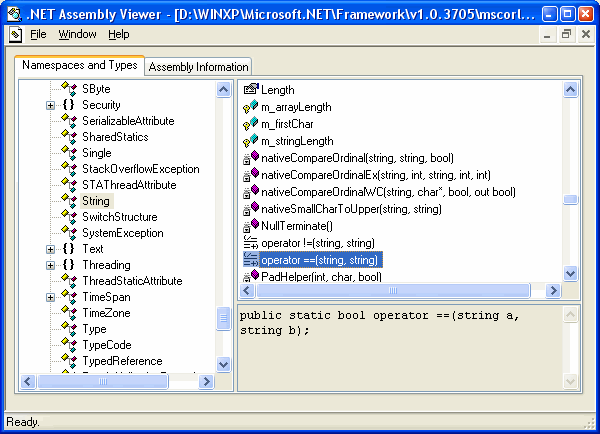
Task: Restore the inner document window
Action: 566,34
